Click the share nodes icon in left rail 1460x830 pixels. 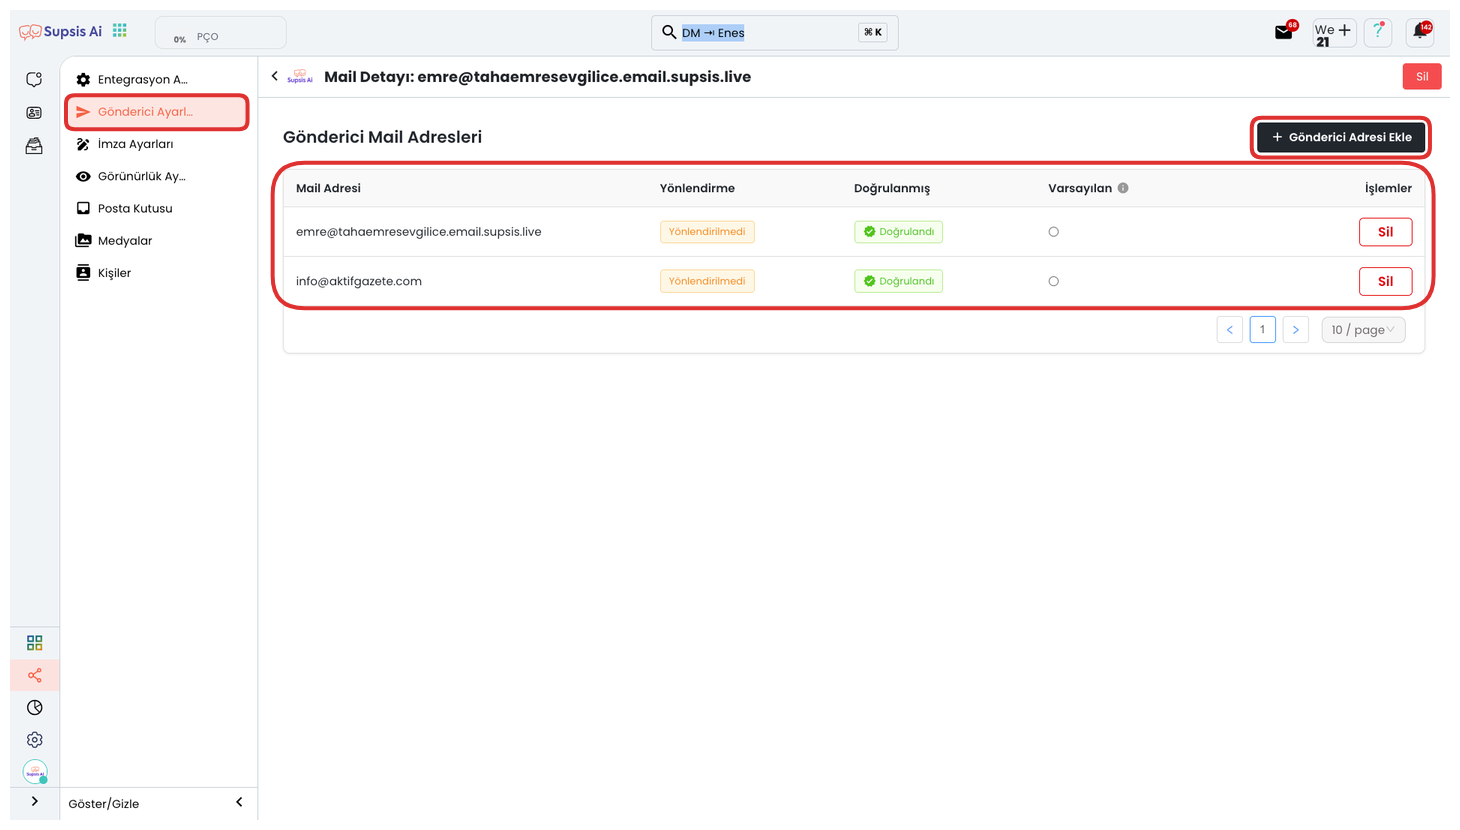tap(35, 676)
